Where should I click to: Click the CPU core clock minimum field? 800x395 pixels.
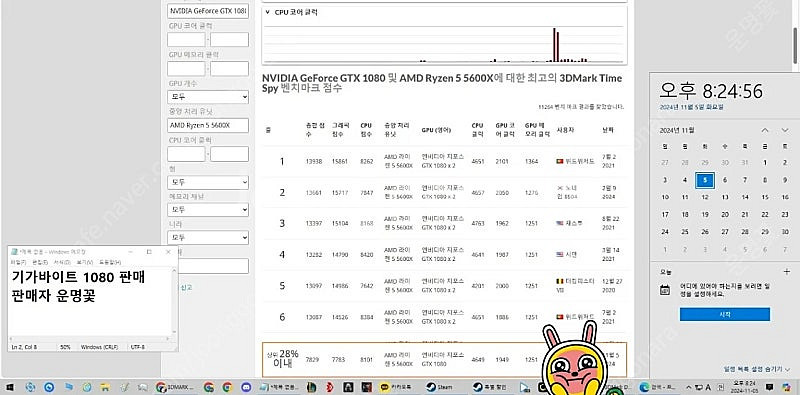click(x=186, y=154)
